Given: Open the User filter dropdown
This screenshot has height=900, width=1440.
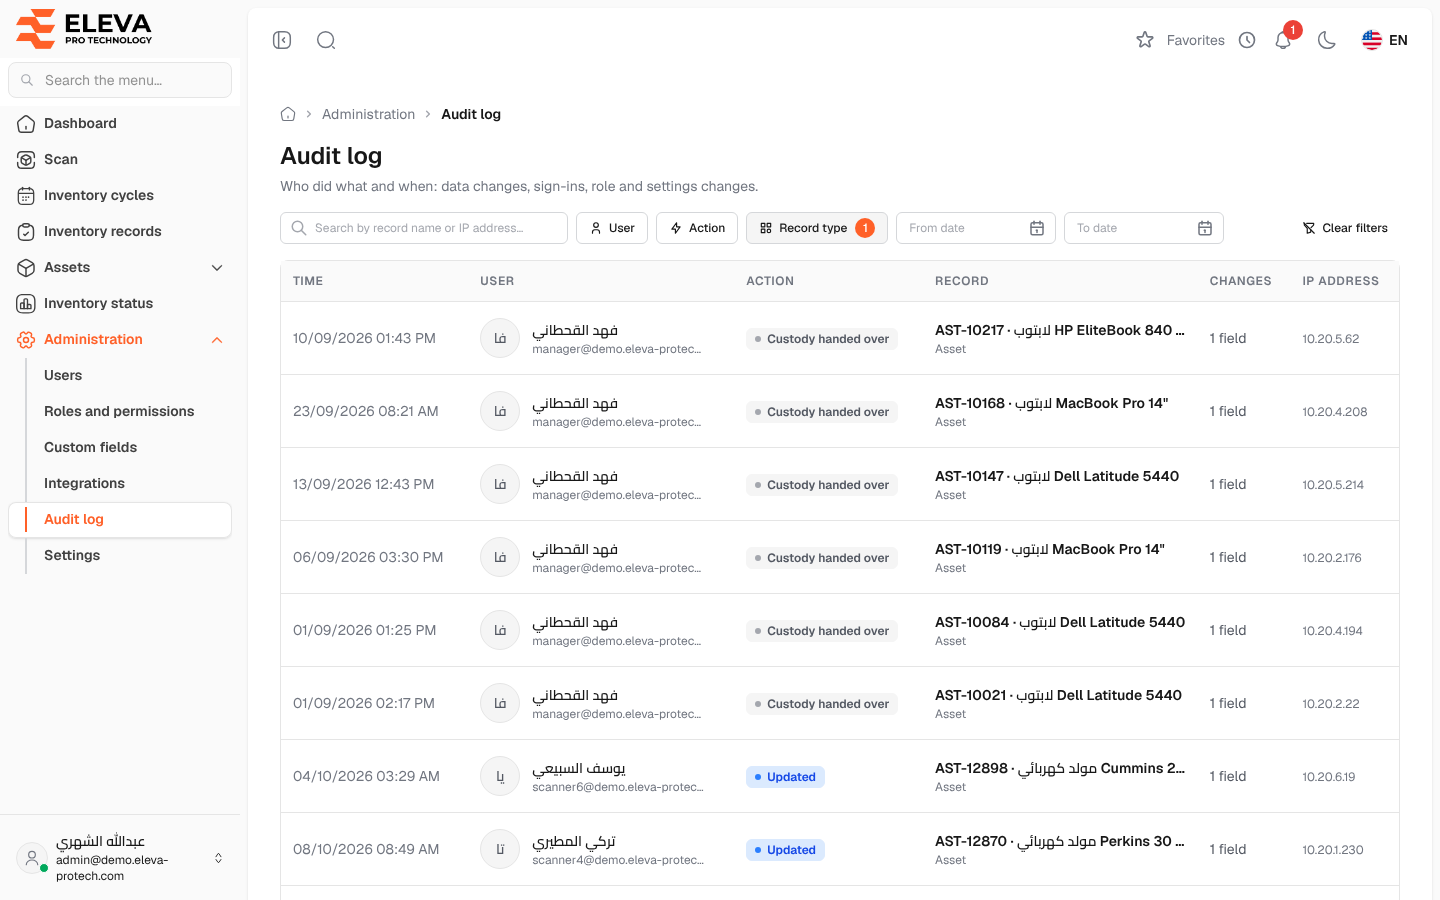Looking at the screenshot, I should pyautogui.click(x=612, y=228).
